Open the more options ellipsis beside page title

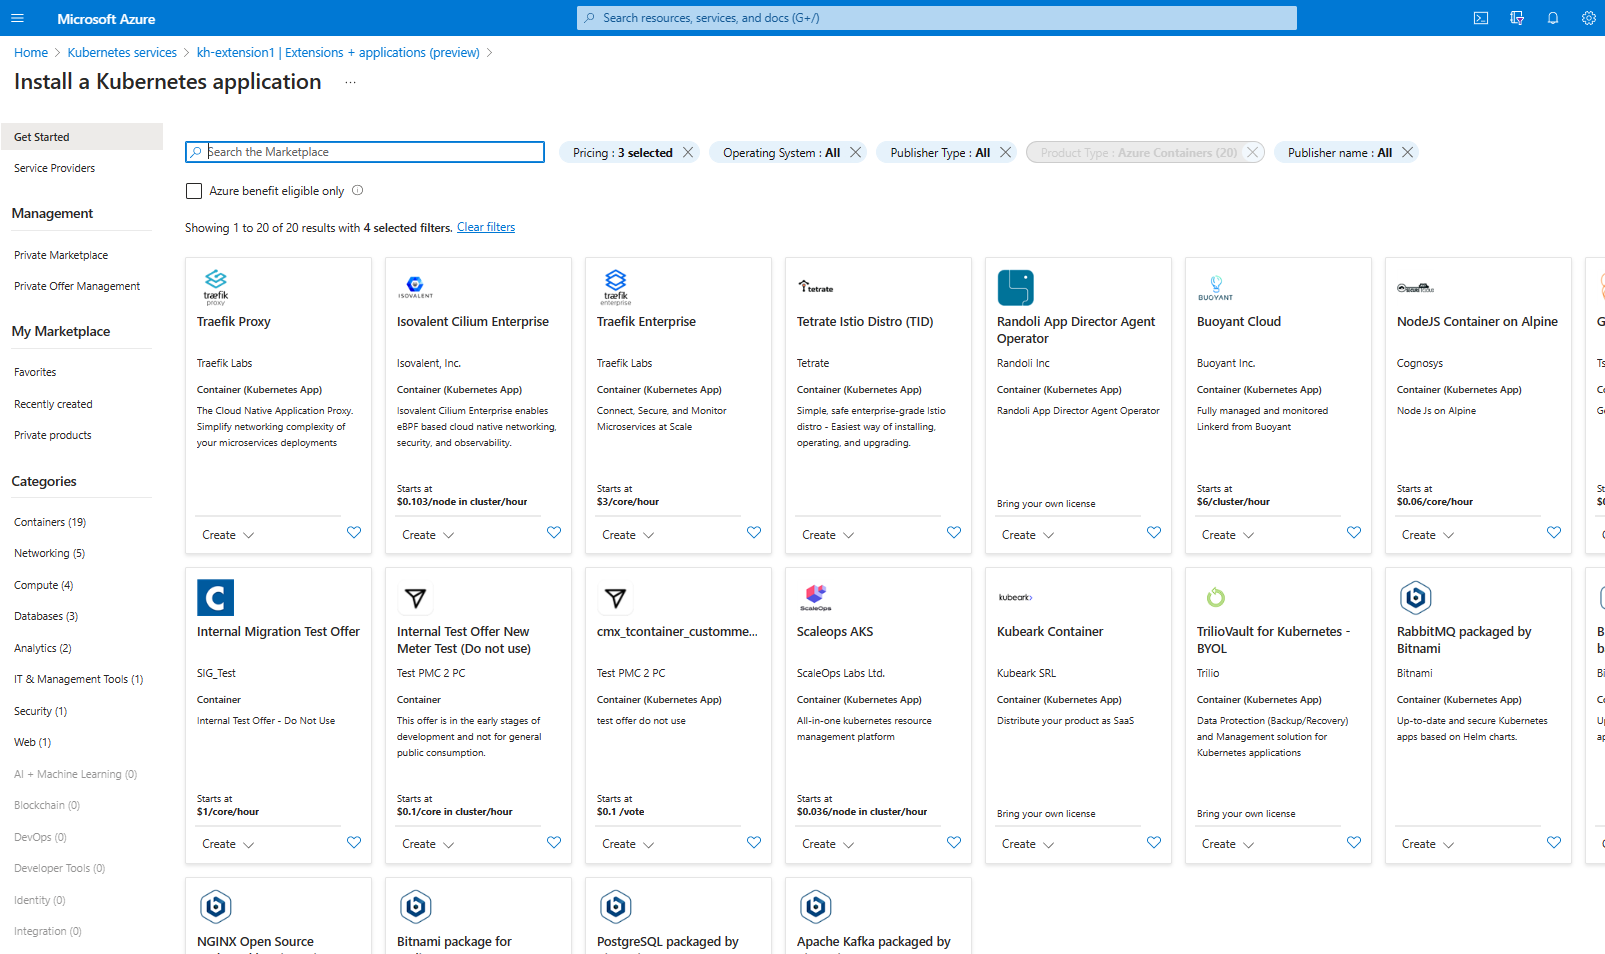[x=350, y=82]
